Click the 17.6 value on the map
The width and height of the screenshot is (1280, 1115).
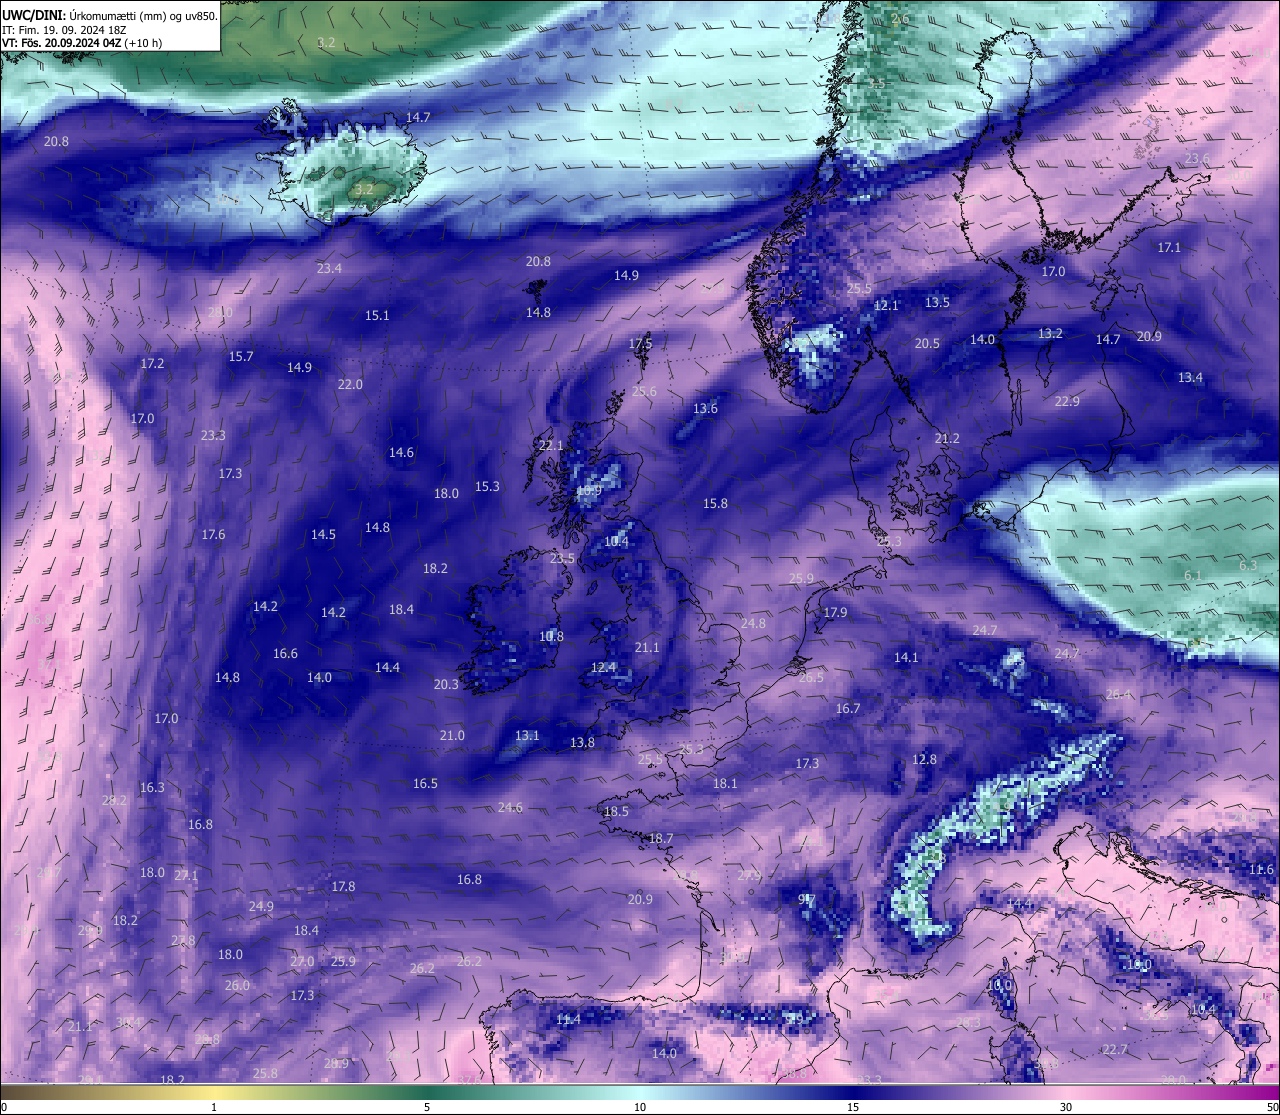point(213,534)
